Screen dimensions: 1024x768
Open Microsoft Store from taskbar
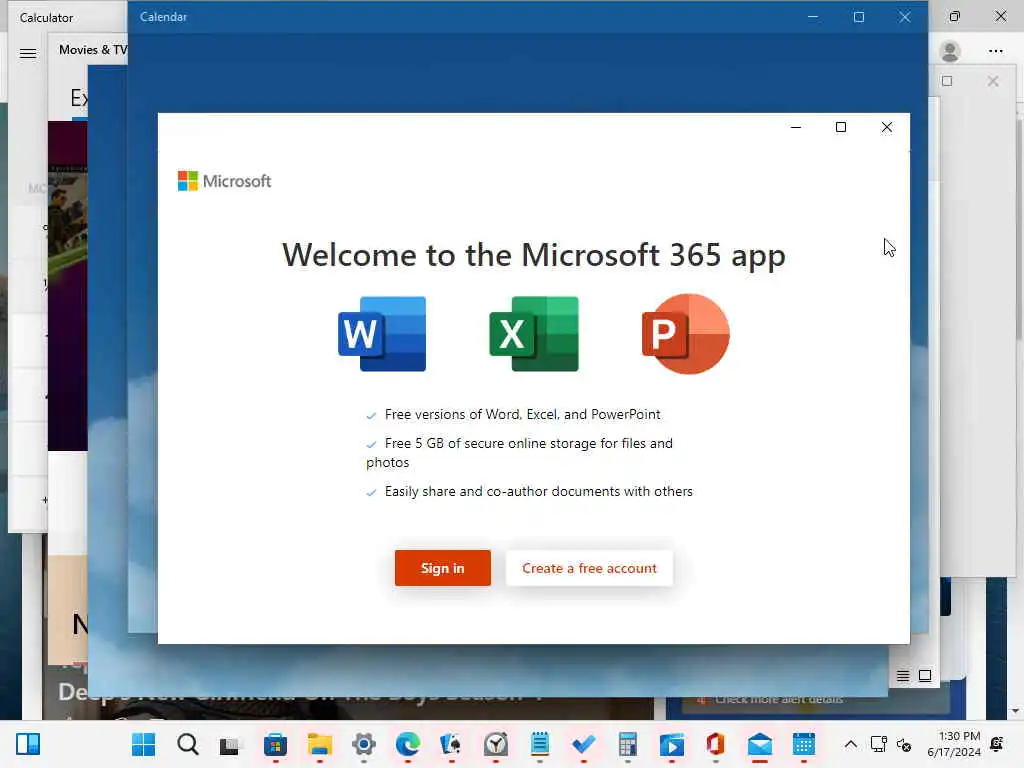pos(275,744)
